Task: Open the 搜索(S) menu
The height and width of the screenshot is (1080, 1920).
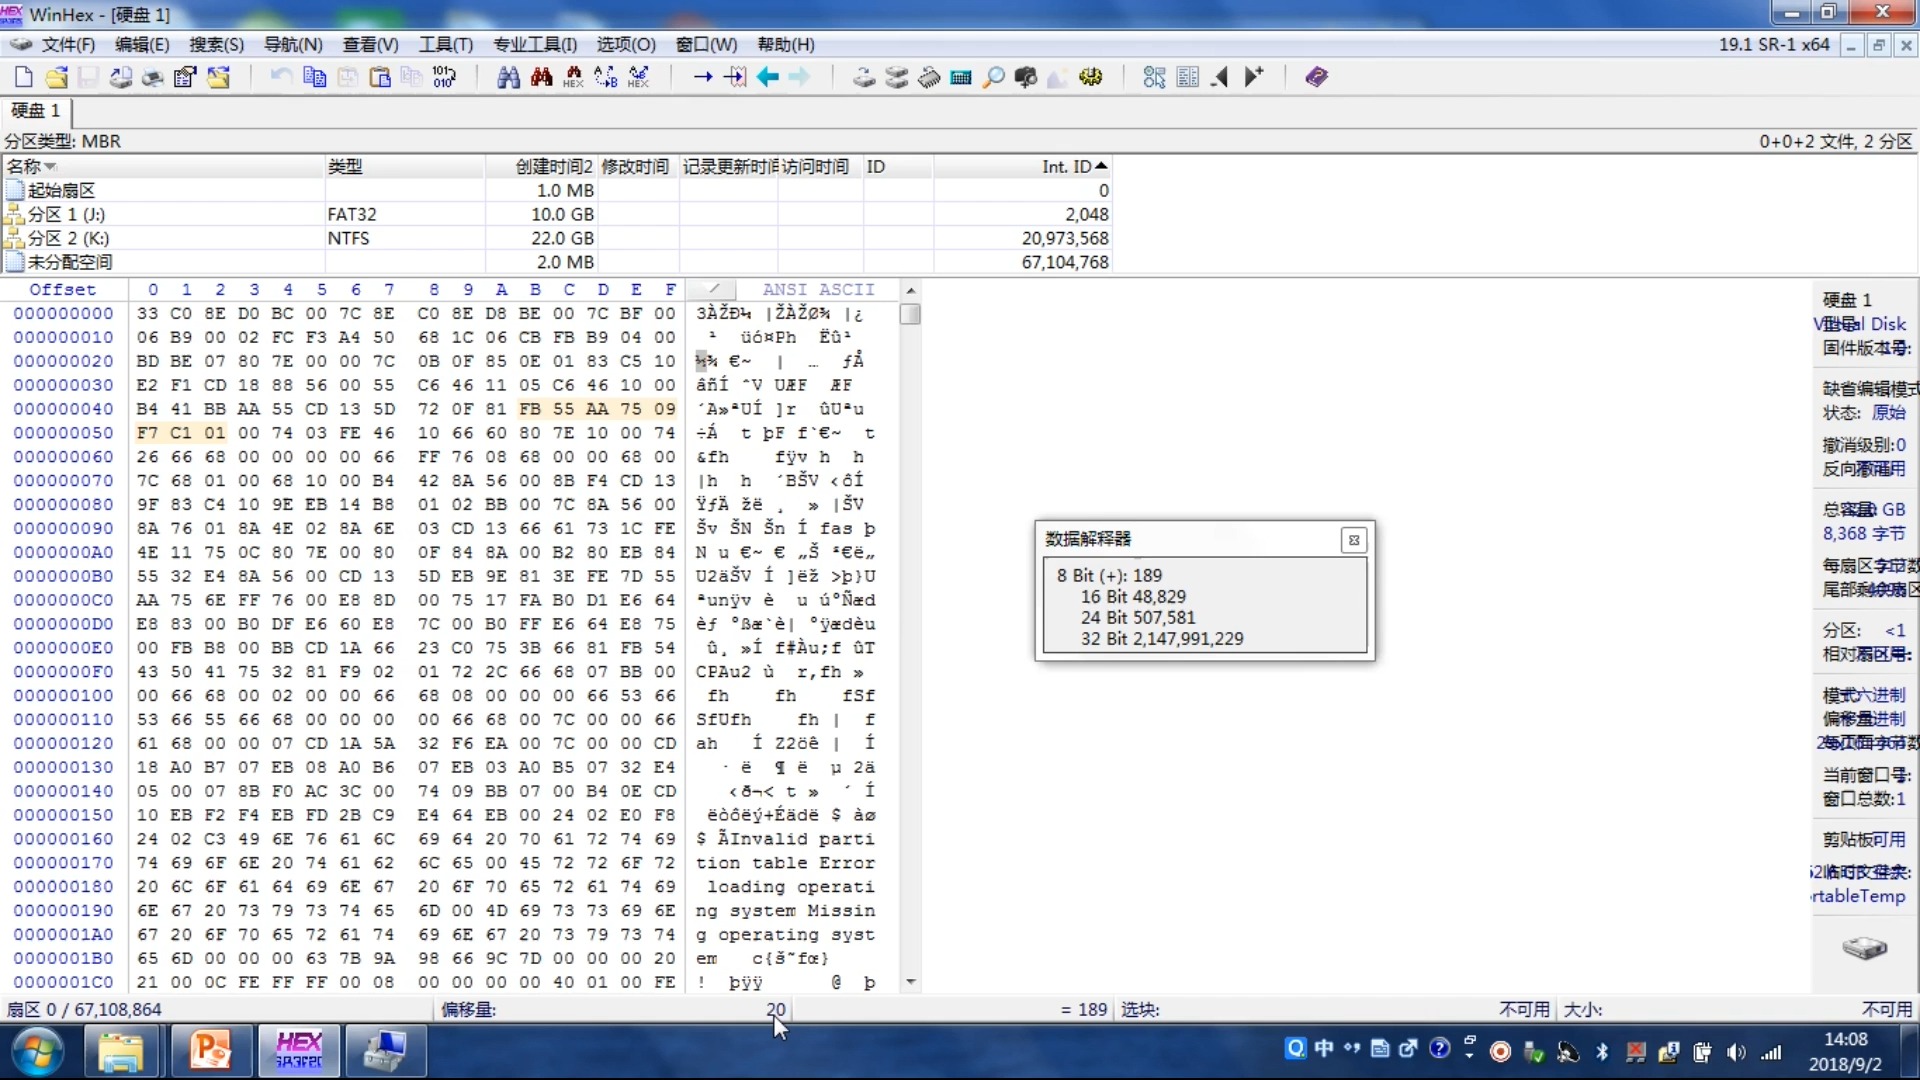Action: [x=216, y=45]
